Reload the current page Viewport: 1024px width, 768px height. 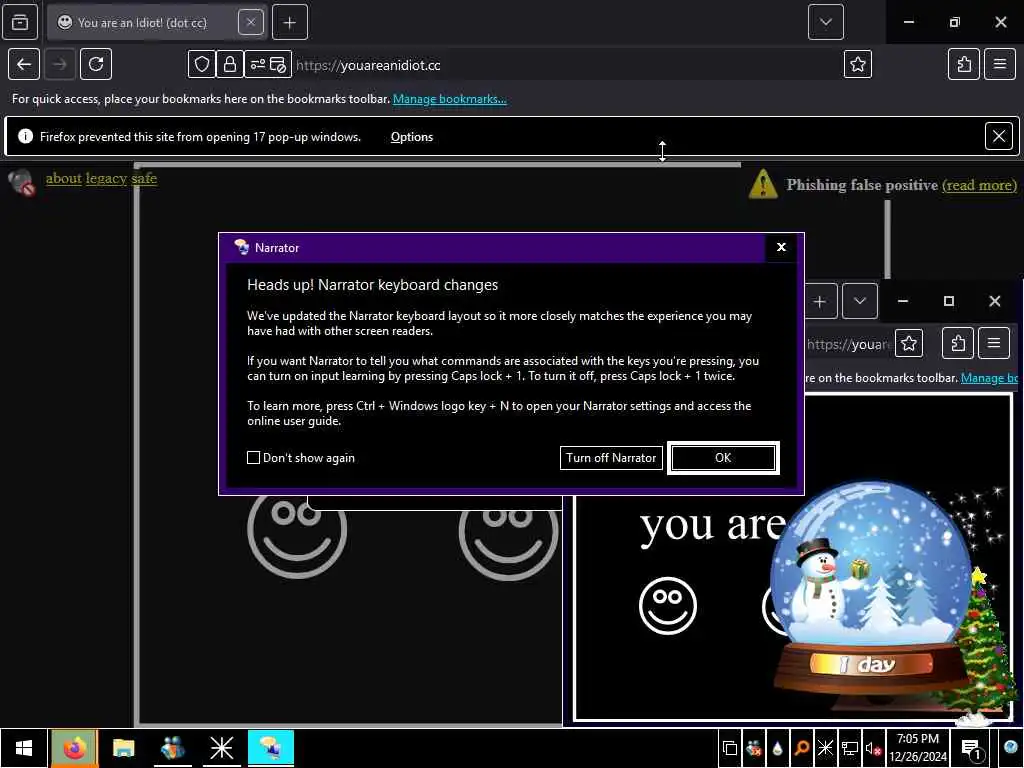[x=96, y=64]
